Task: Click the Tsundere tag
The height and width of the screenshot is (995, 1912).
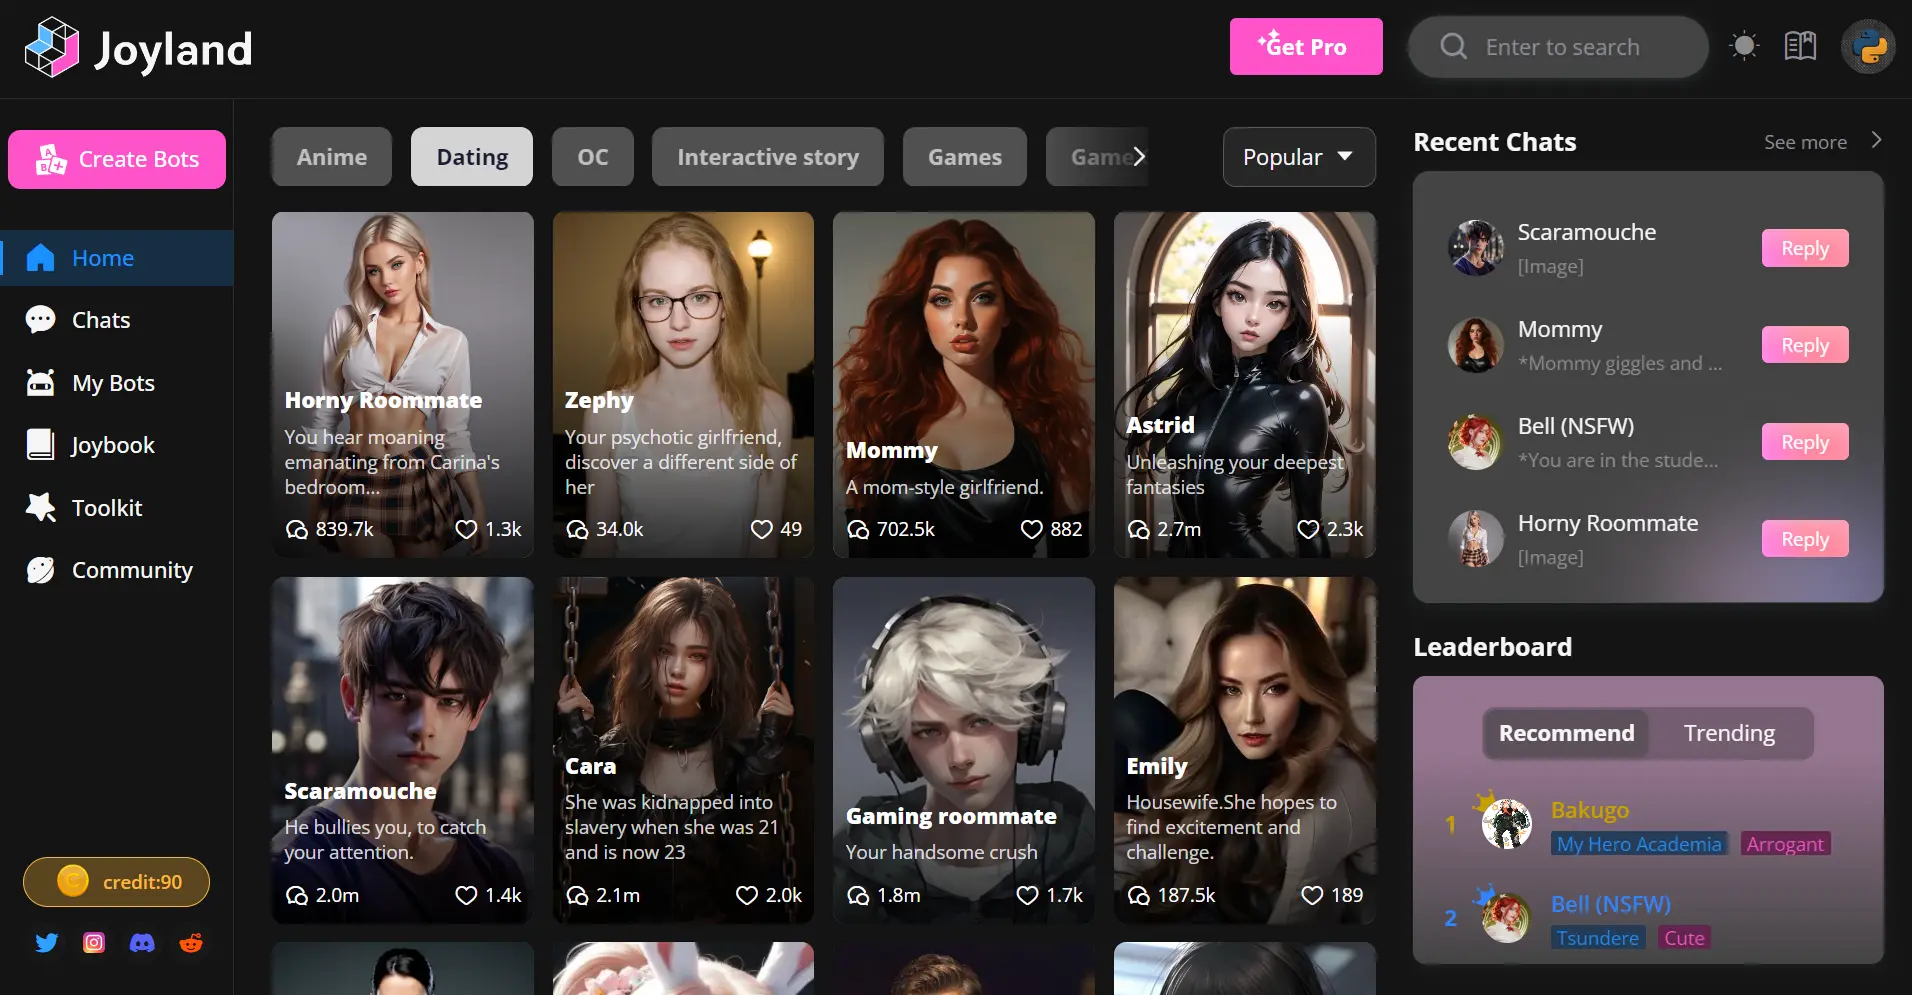Action: tap(1597, 938)
